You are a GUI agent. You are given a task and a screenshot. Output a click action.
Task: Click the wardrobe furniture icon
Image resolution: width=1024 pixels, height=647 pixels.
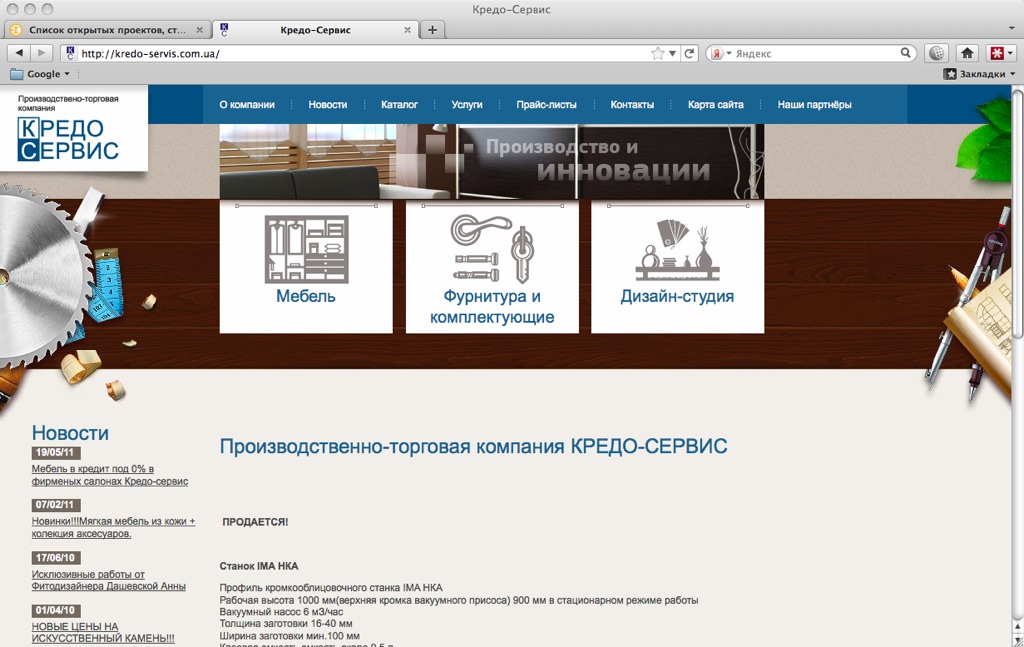tap(306, 249)
